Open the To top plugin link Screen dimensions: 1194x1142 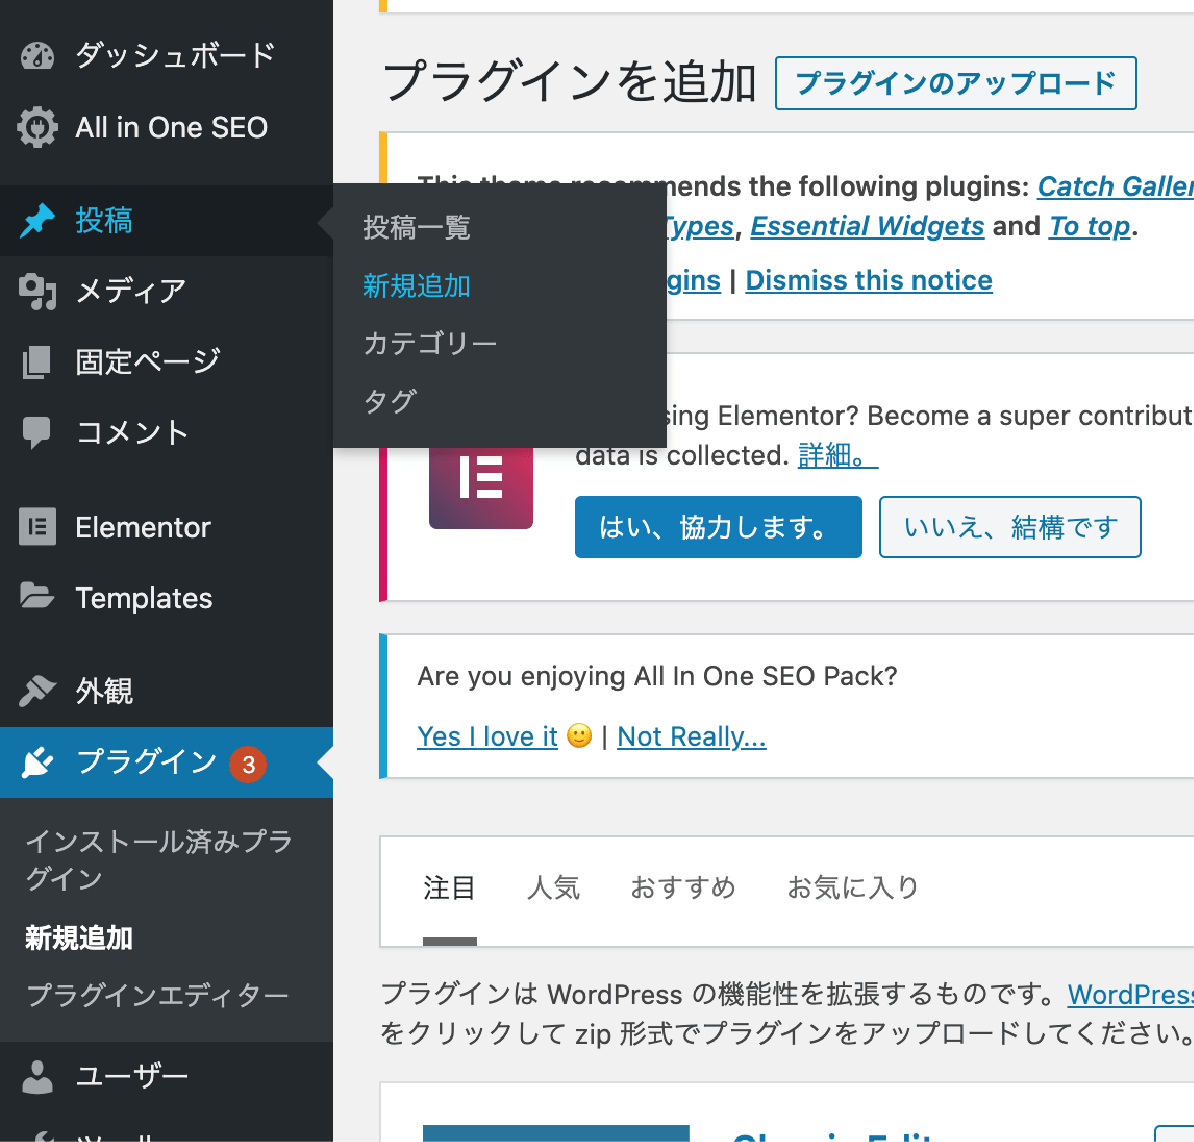click(x=1090, y=226)
